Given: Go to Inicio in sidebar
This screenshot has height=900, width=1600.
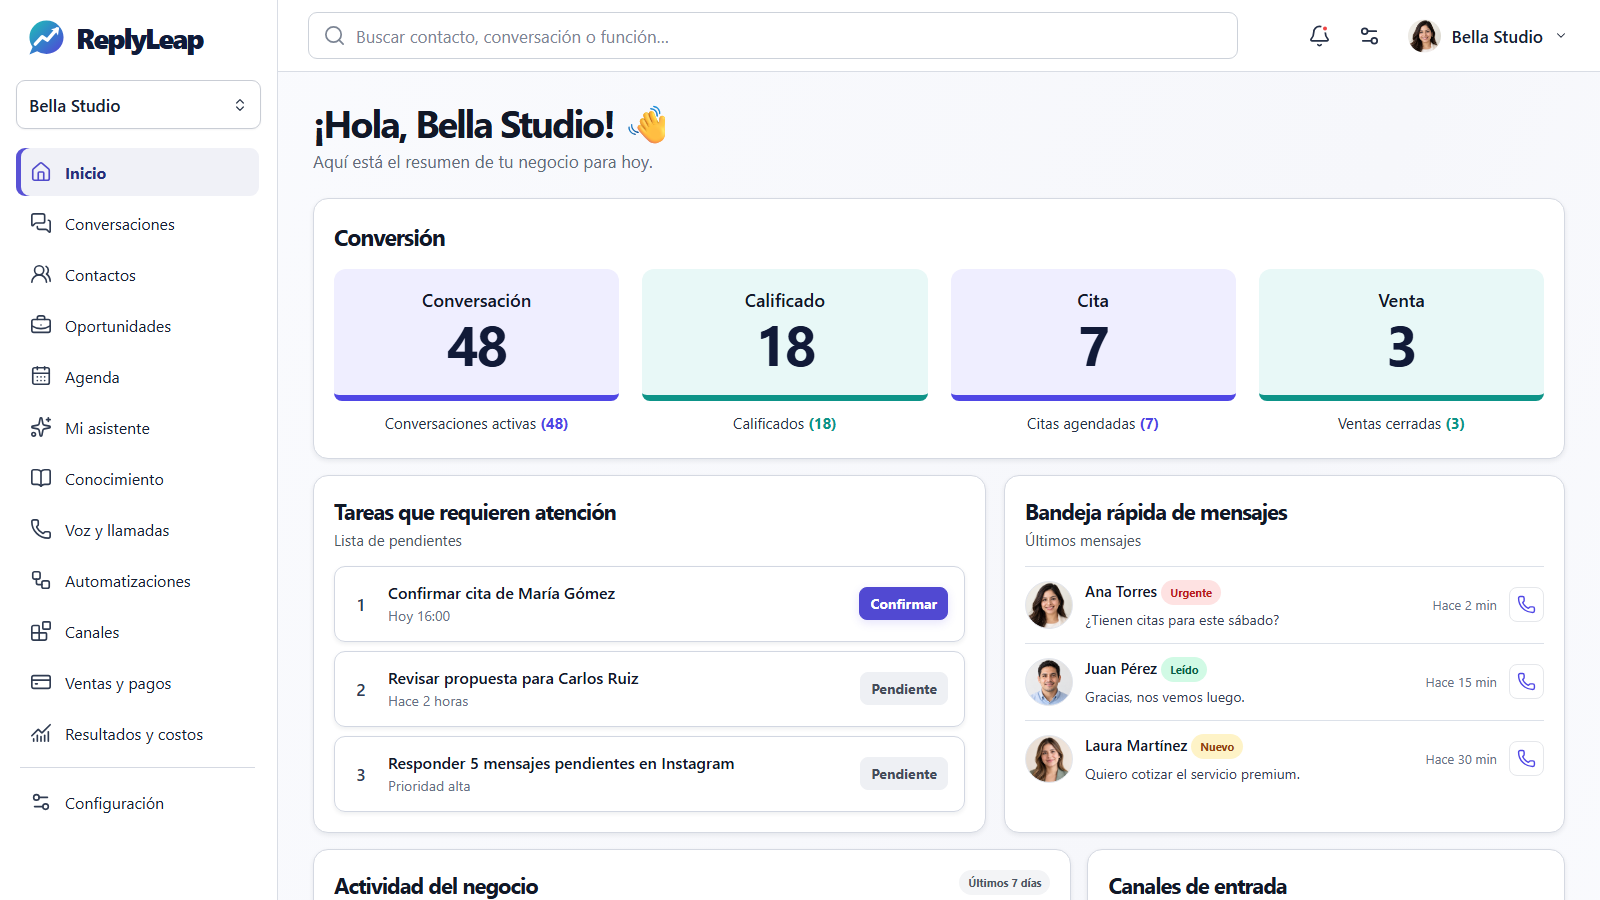Looking at the screenshot, I should [138, 172].
